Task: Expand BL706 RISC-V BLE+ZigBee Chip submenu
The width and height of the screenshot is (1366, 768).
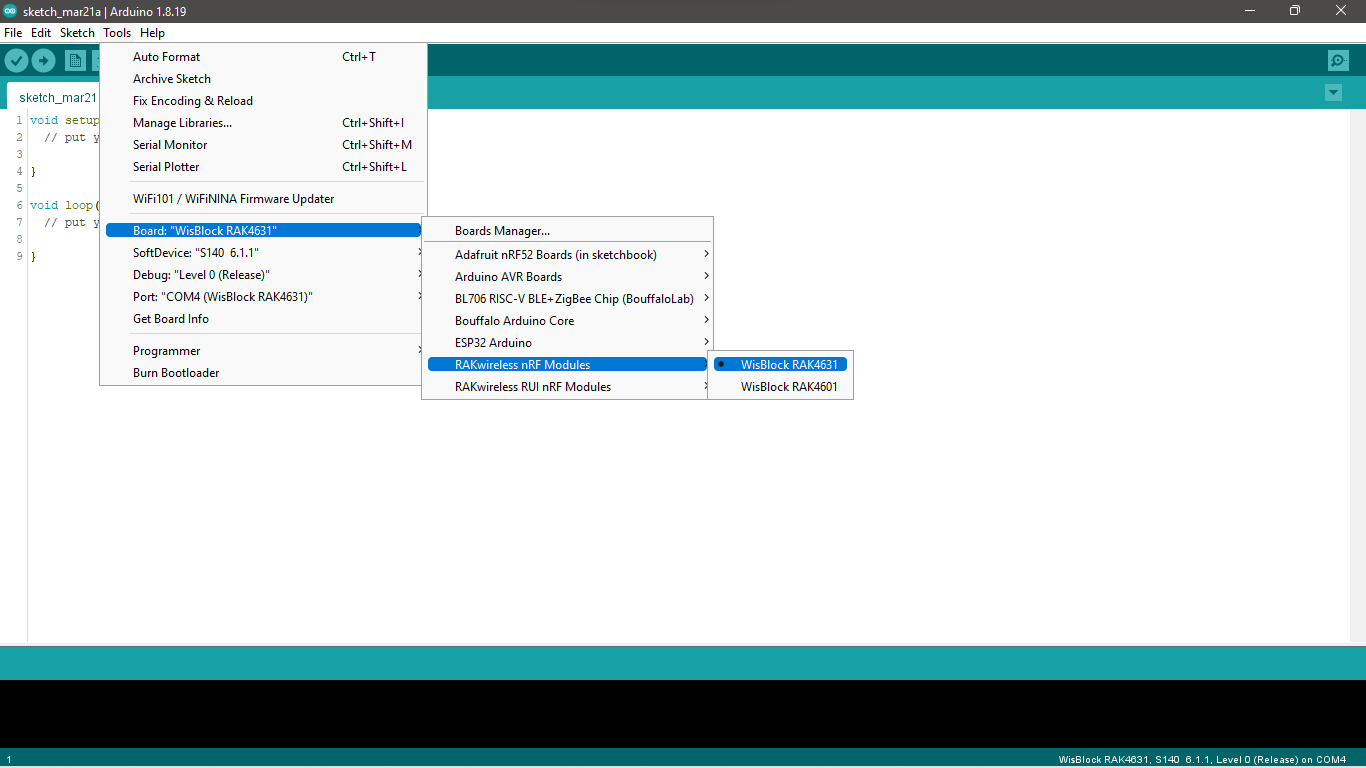Action: [567, 299]
